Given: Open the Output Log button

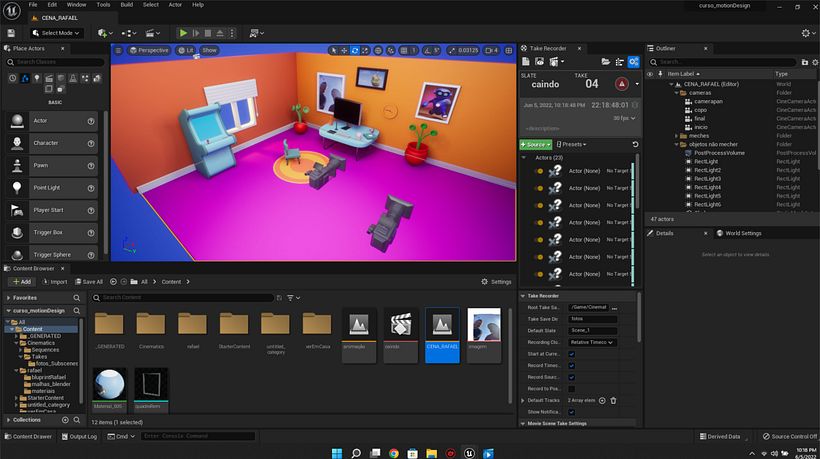Looking at the screenshot, I should point(79,436).
